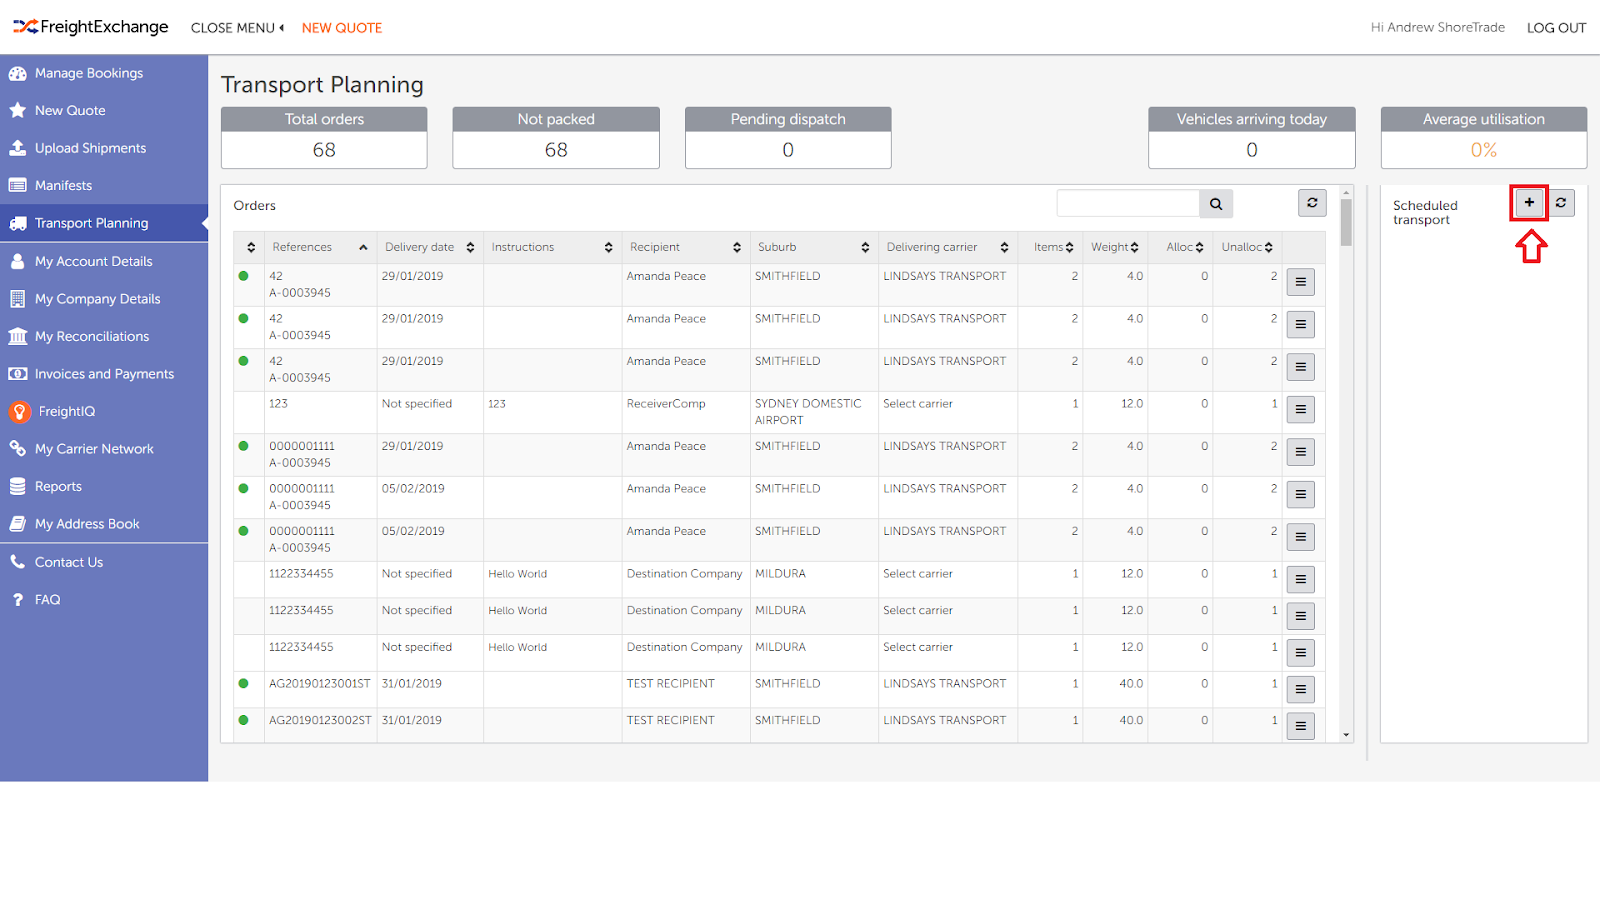Click the Contact Us phone icon
The height and width of the screenshot is (900, 1600).
point(17,562)
